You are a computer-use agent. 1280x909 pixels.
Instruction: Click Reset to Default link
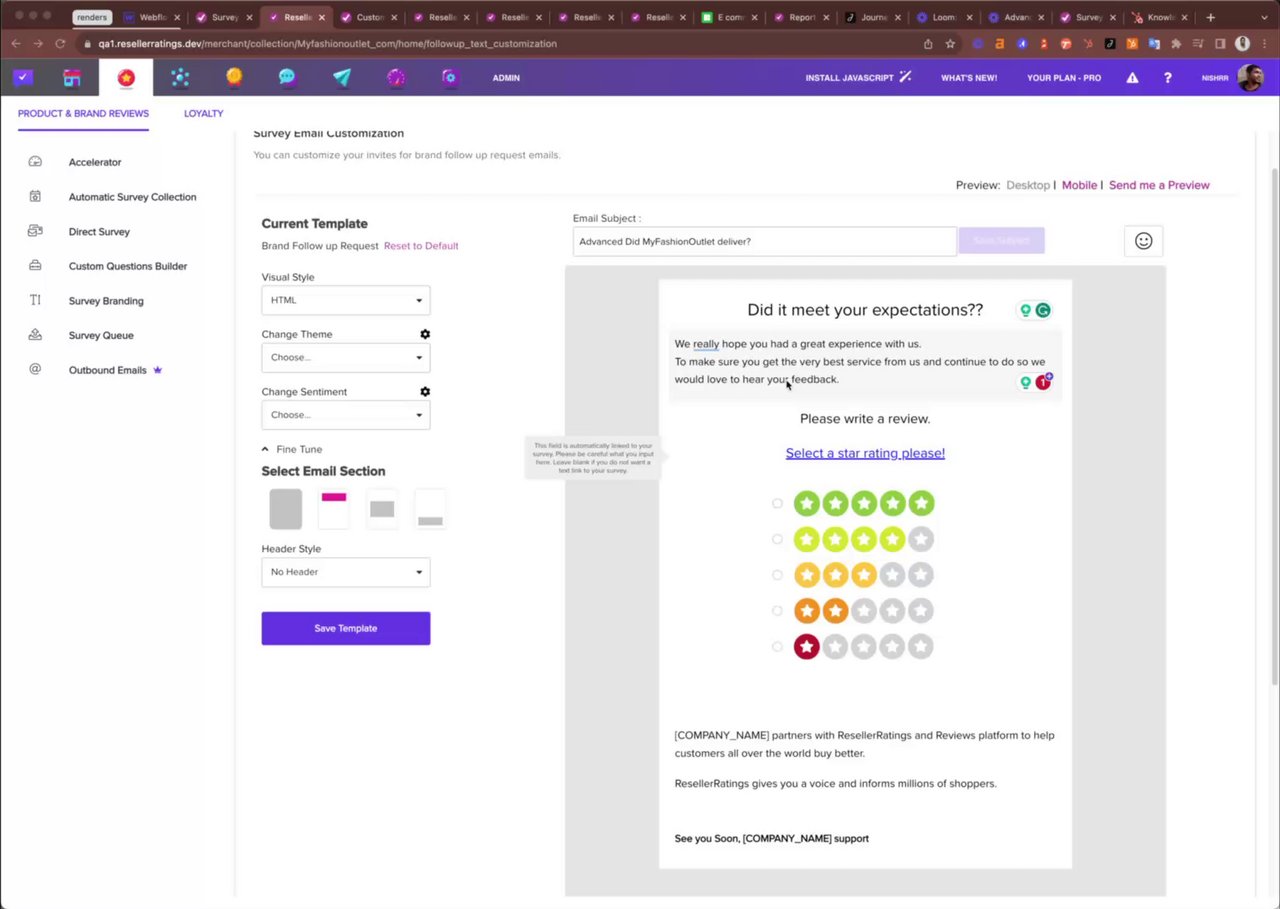click(x=421, y=246)
